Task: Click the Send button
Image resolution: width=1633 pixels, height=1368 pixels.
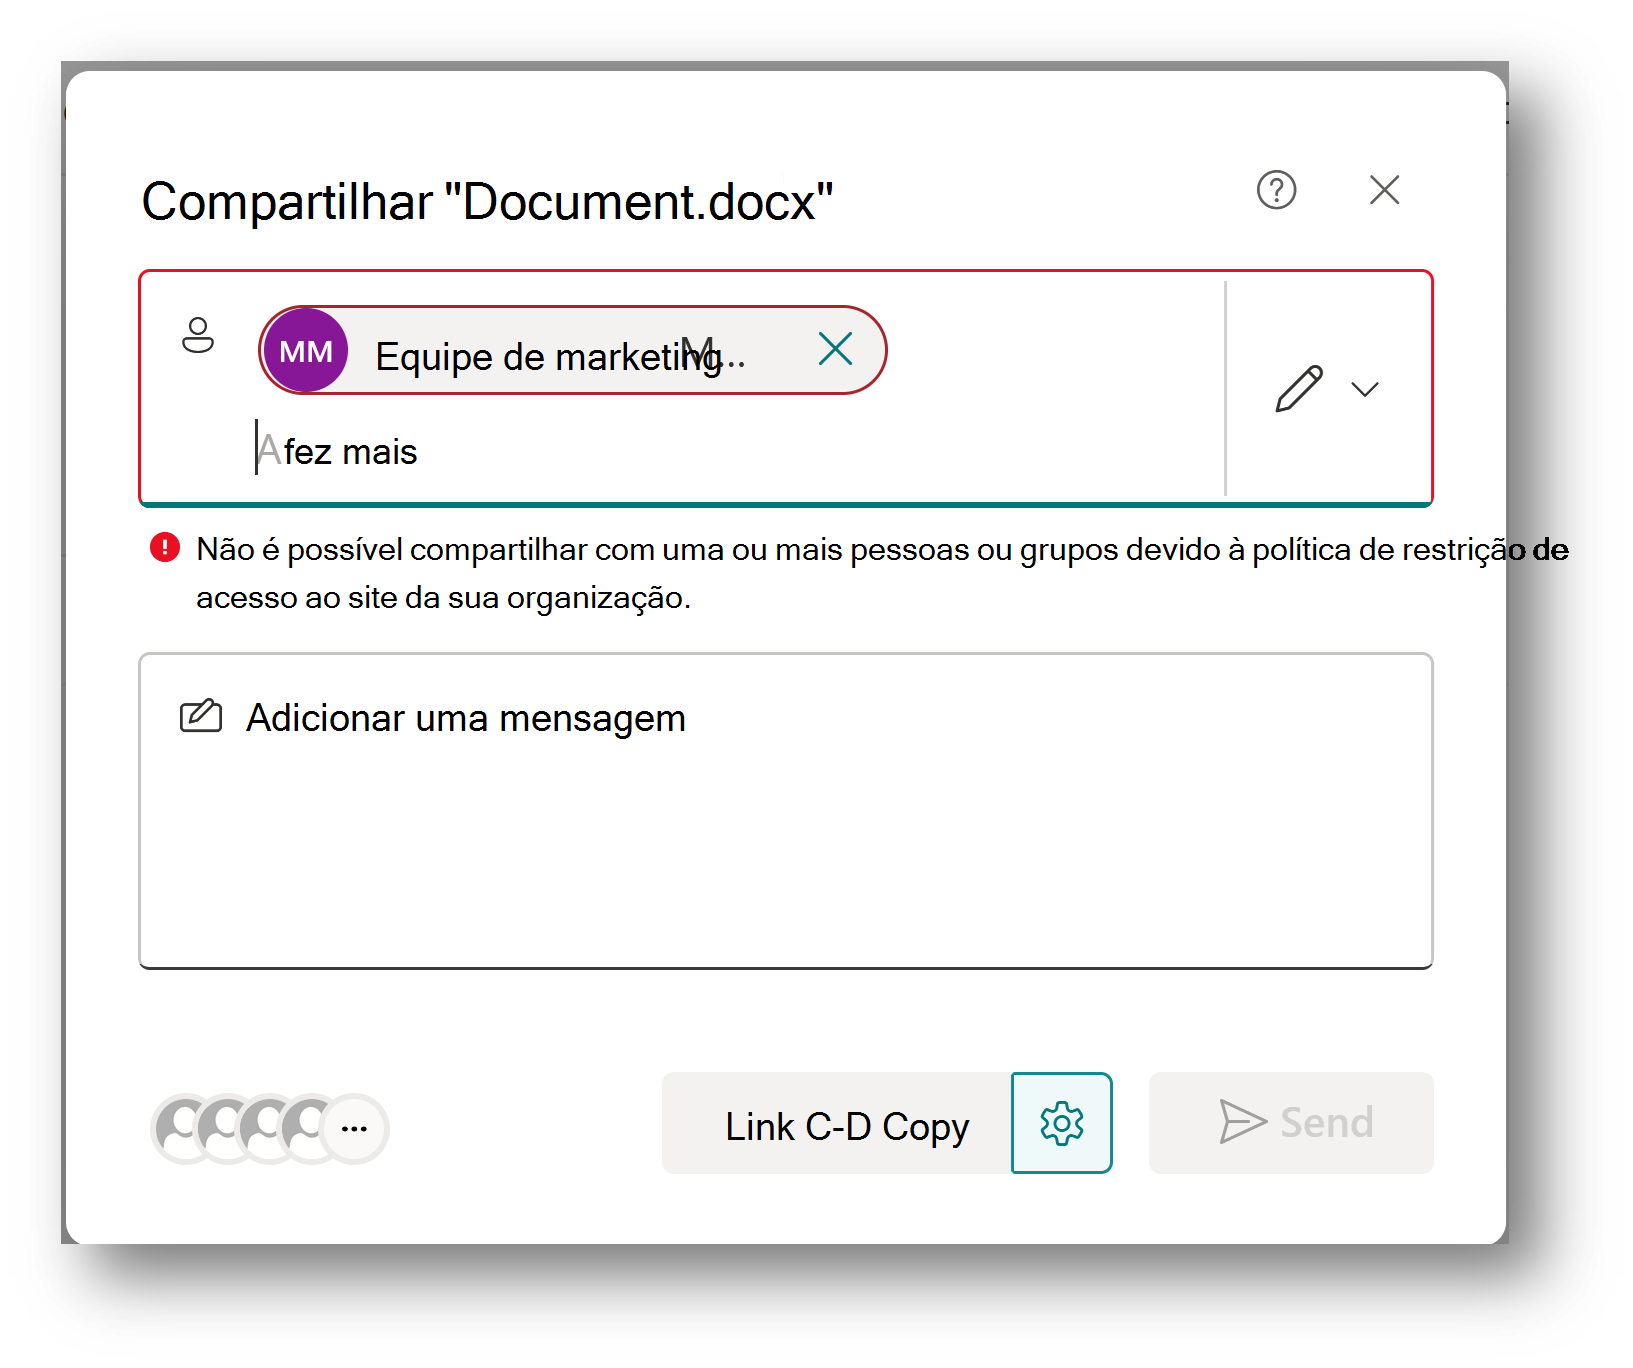Action: [1291, 1123]
